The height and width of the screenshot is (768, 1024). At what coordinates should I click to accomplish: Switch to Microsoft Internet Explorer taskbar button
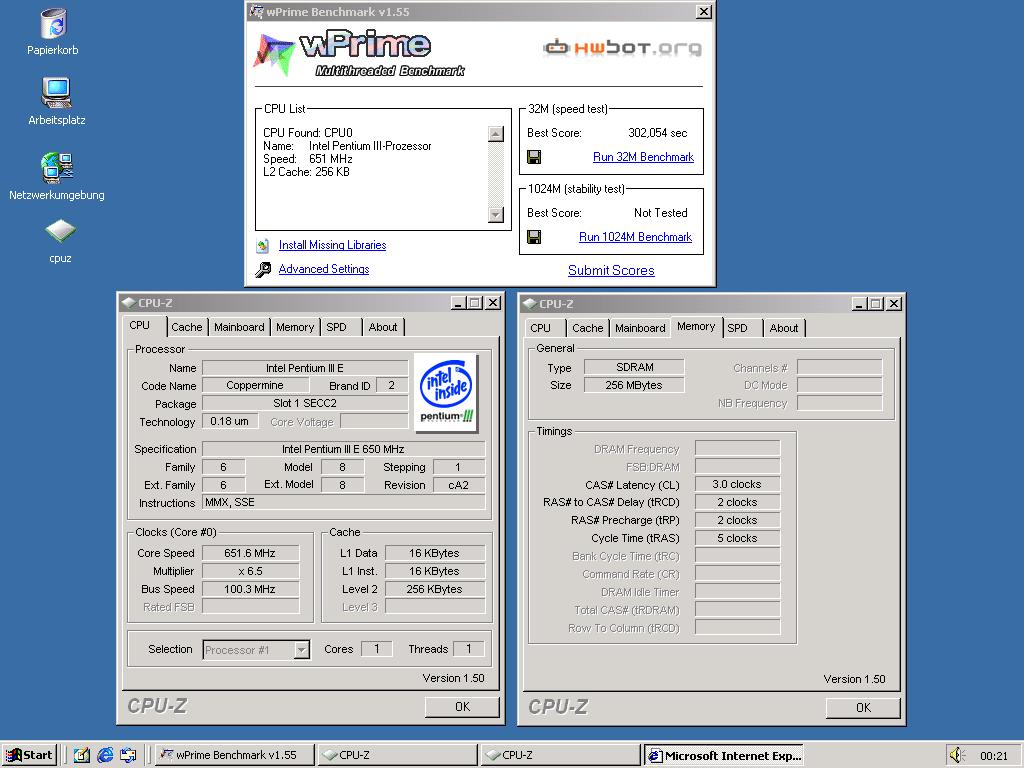(x=724, y=755)
